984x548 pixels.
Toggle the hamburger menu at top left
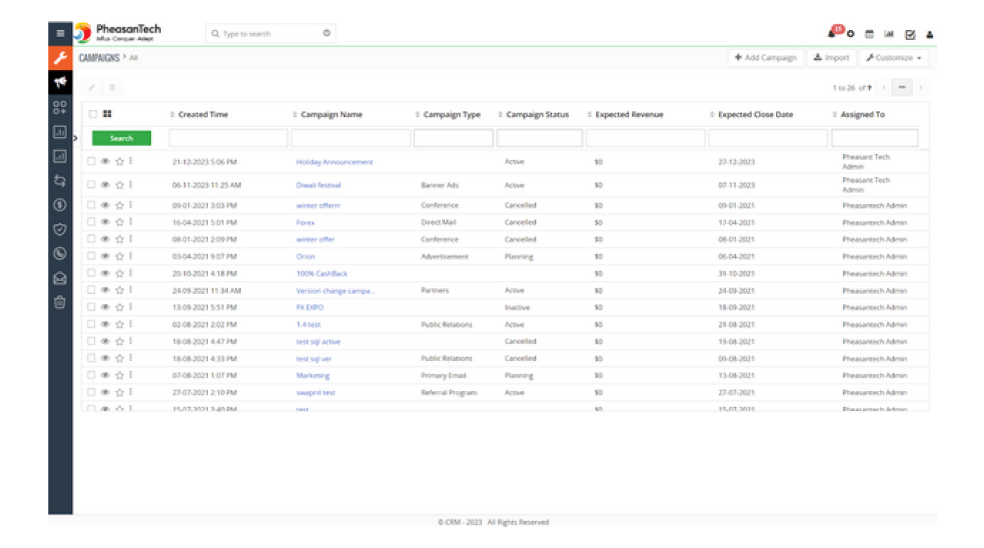coord(60,33)
